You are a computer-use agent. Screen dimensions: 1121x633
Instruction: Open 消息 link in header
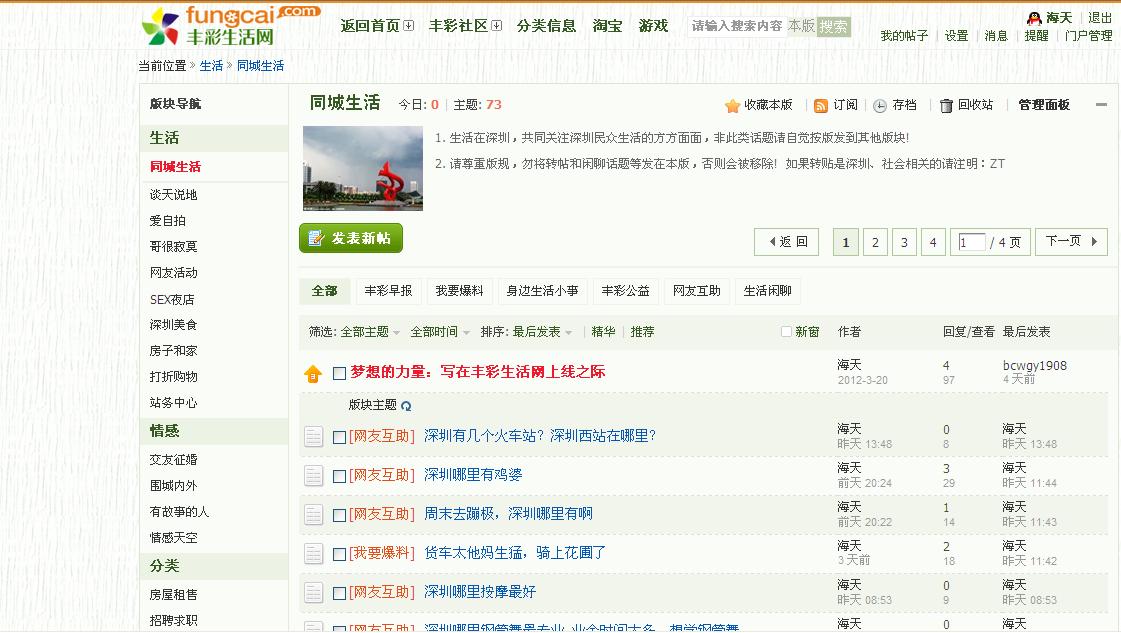pos(996,36)
